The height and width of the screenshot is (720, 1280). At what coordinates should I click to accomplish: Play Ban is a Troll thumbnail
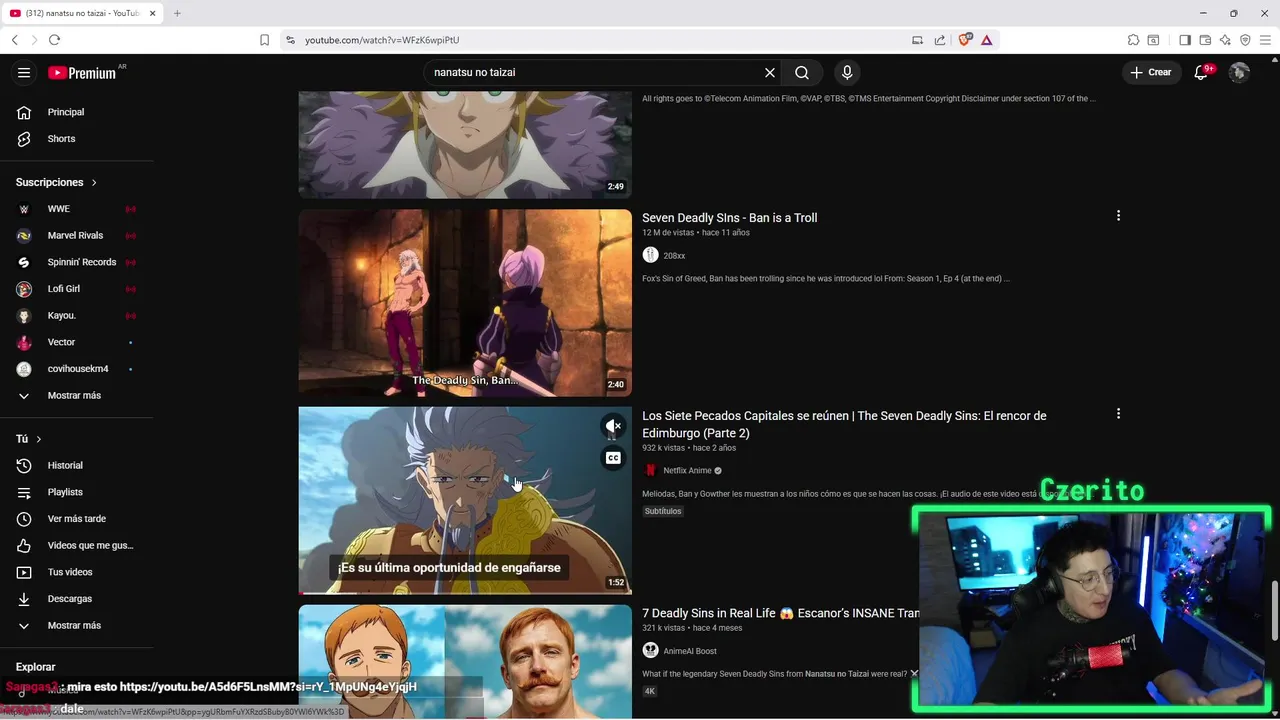point(465,302)
